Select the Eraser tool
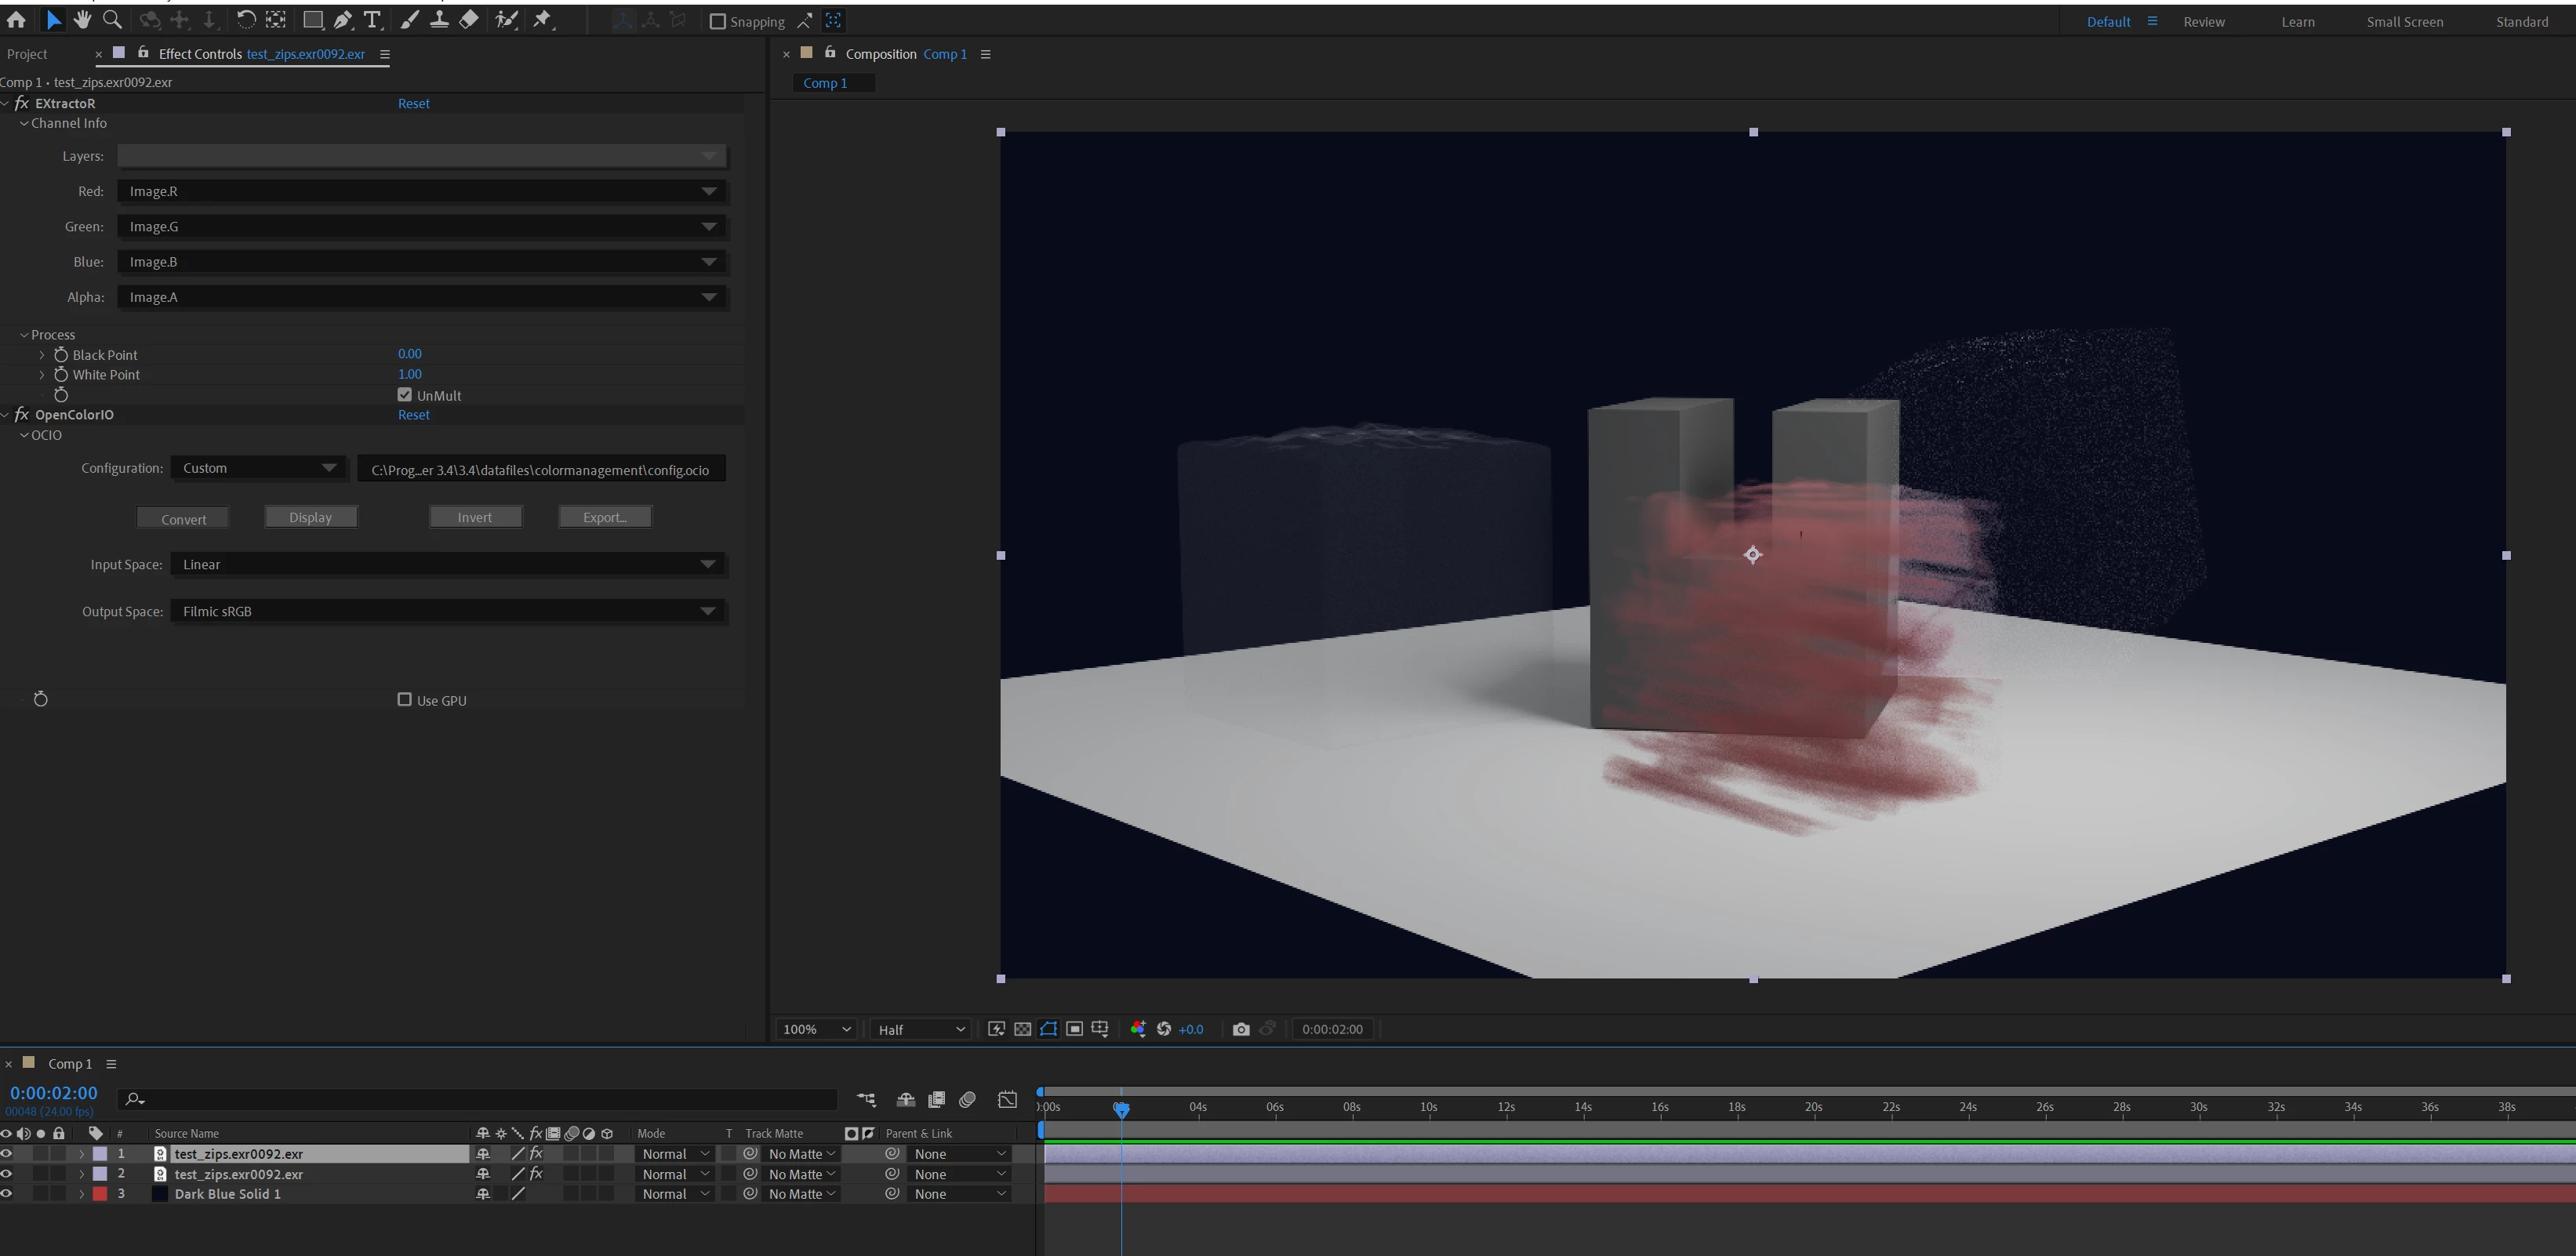The height and width of the screenshot is (1256, 2576). [x=468, y=20]
